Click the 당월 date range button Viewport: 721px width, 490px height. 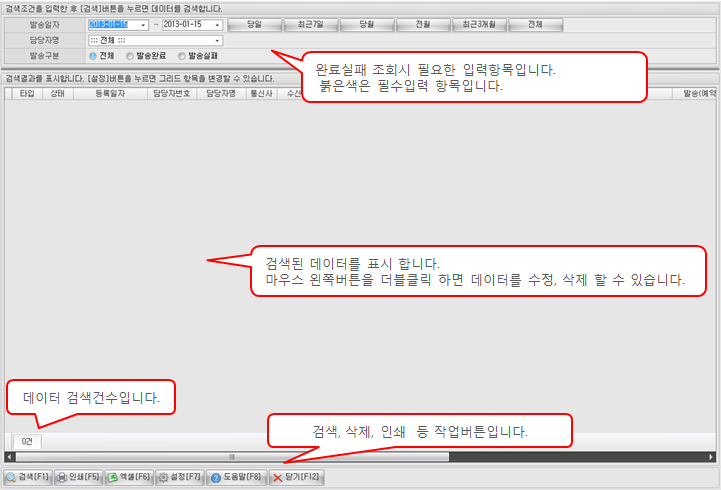pos(367,25)
